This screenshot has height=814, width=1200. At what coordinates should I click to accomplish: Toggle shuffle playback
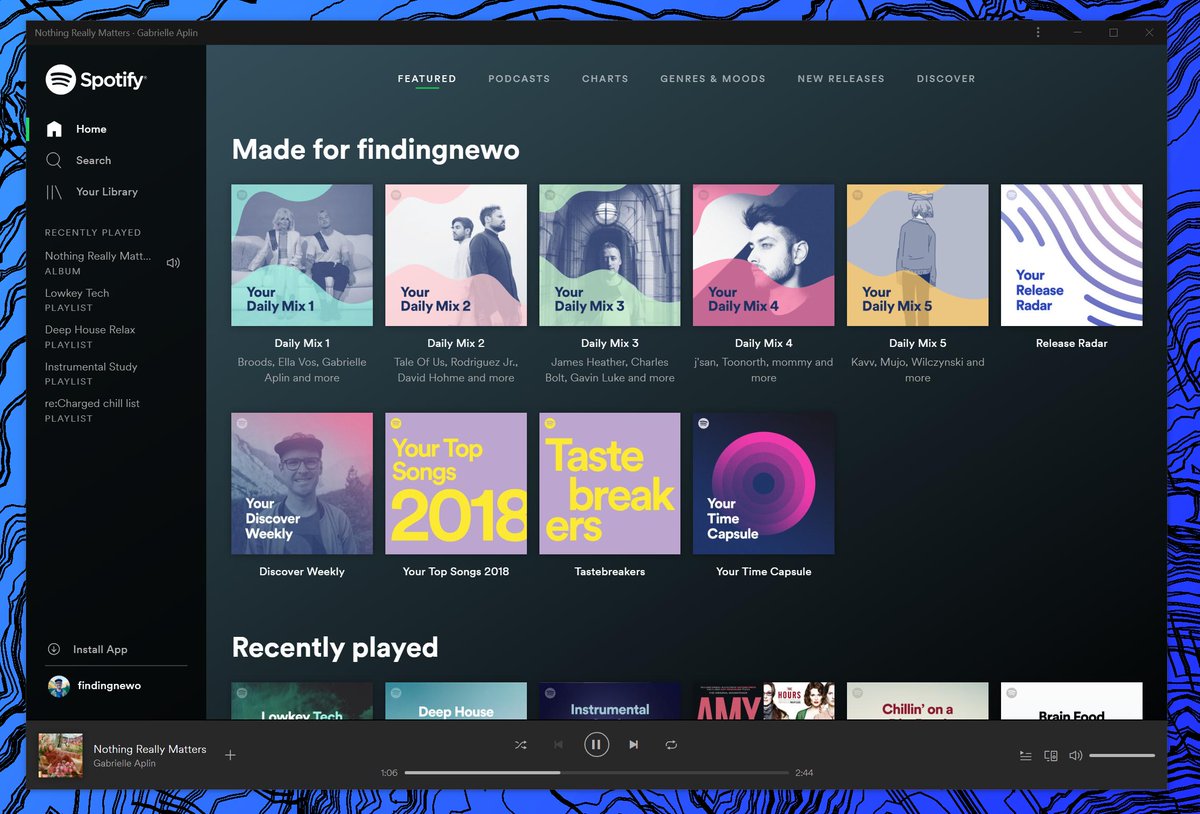520,745
